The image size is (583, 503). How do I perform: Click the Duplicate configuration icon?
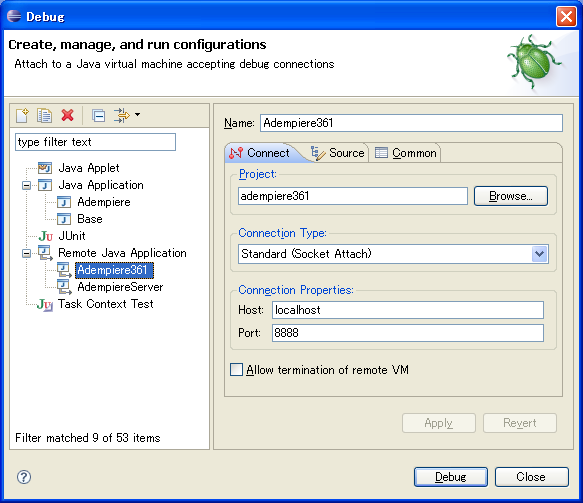click(45, 115)
